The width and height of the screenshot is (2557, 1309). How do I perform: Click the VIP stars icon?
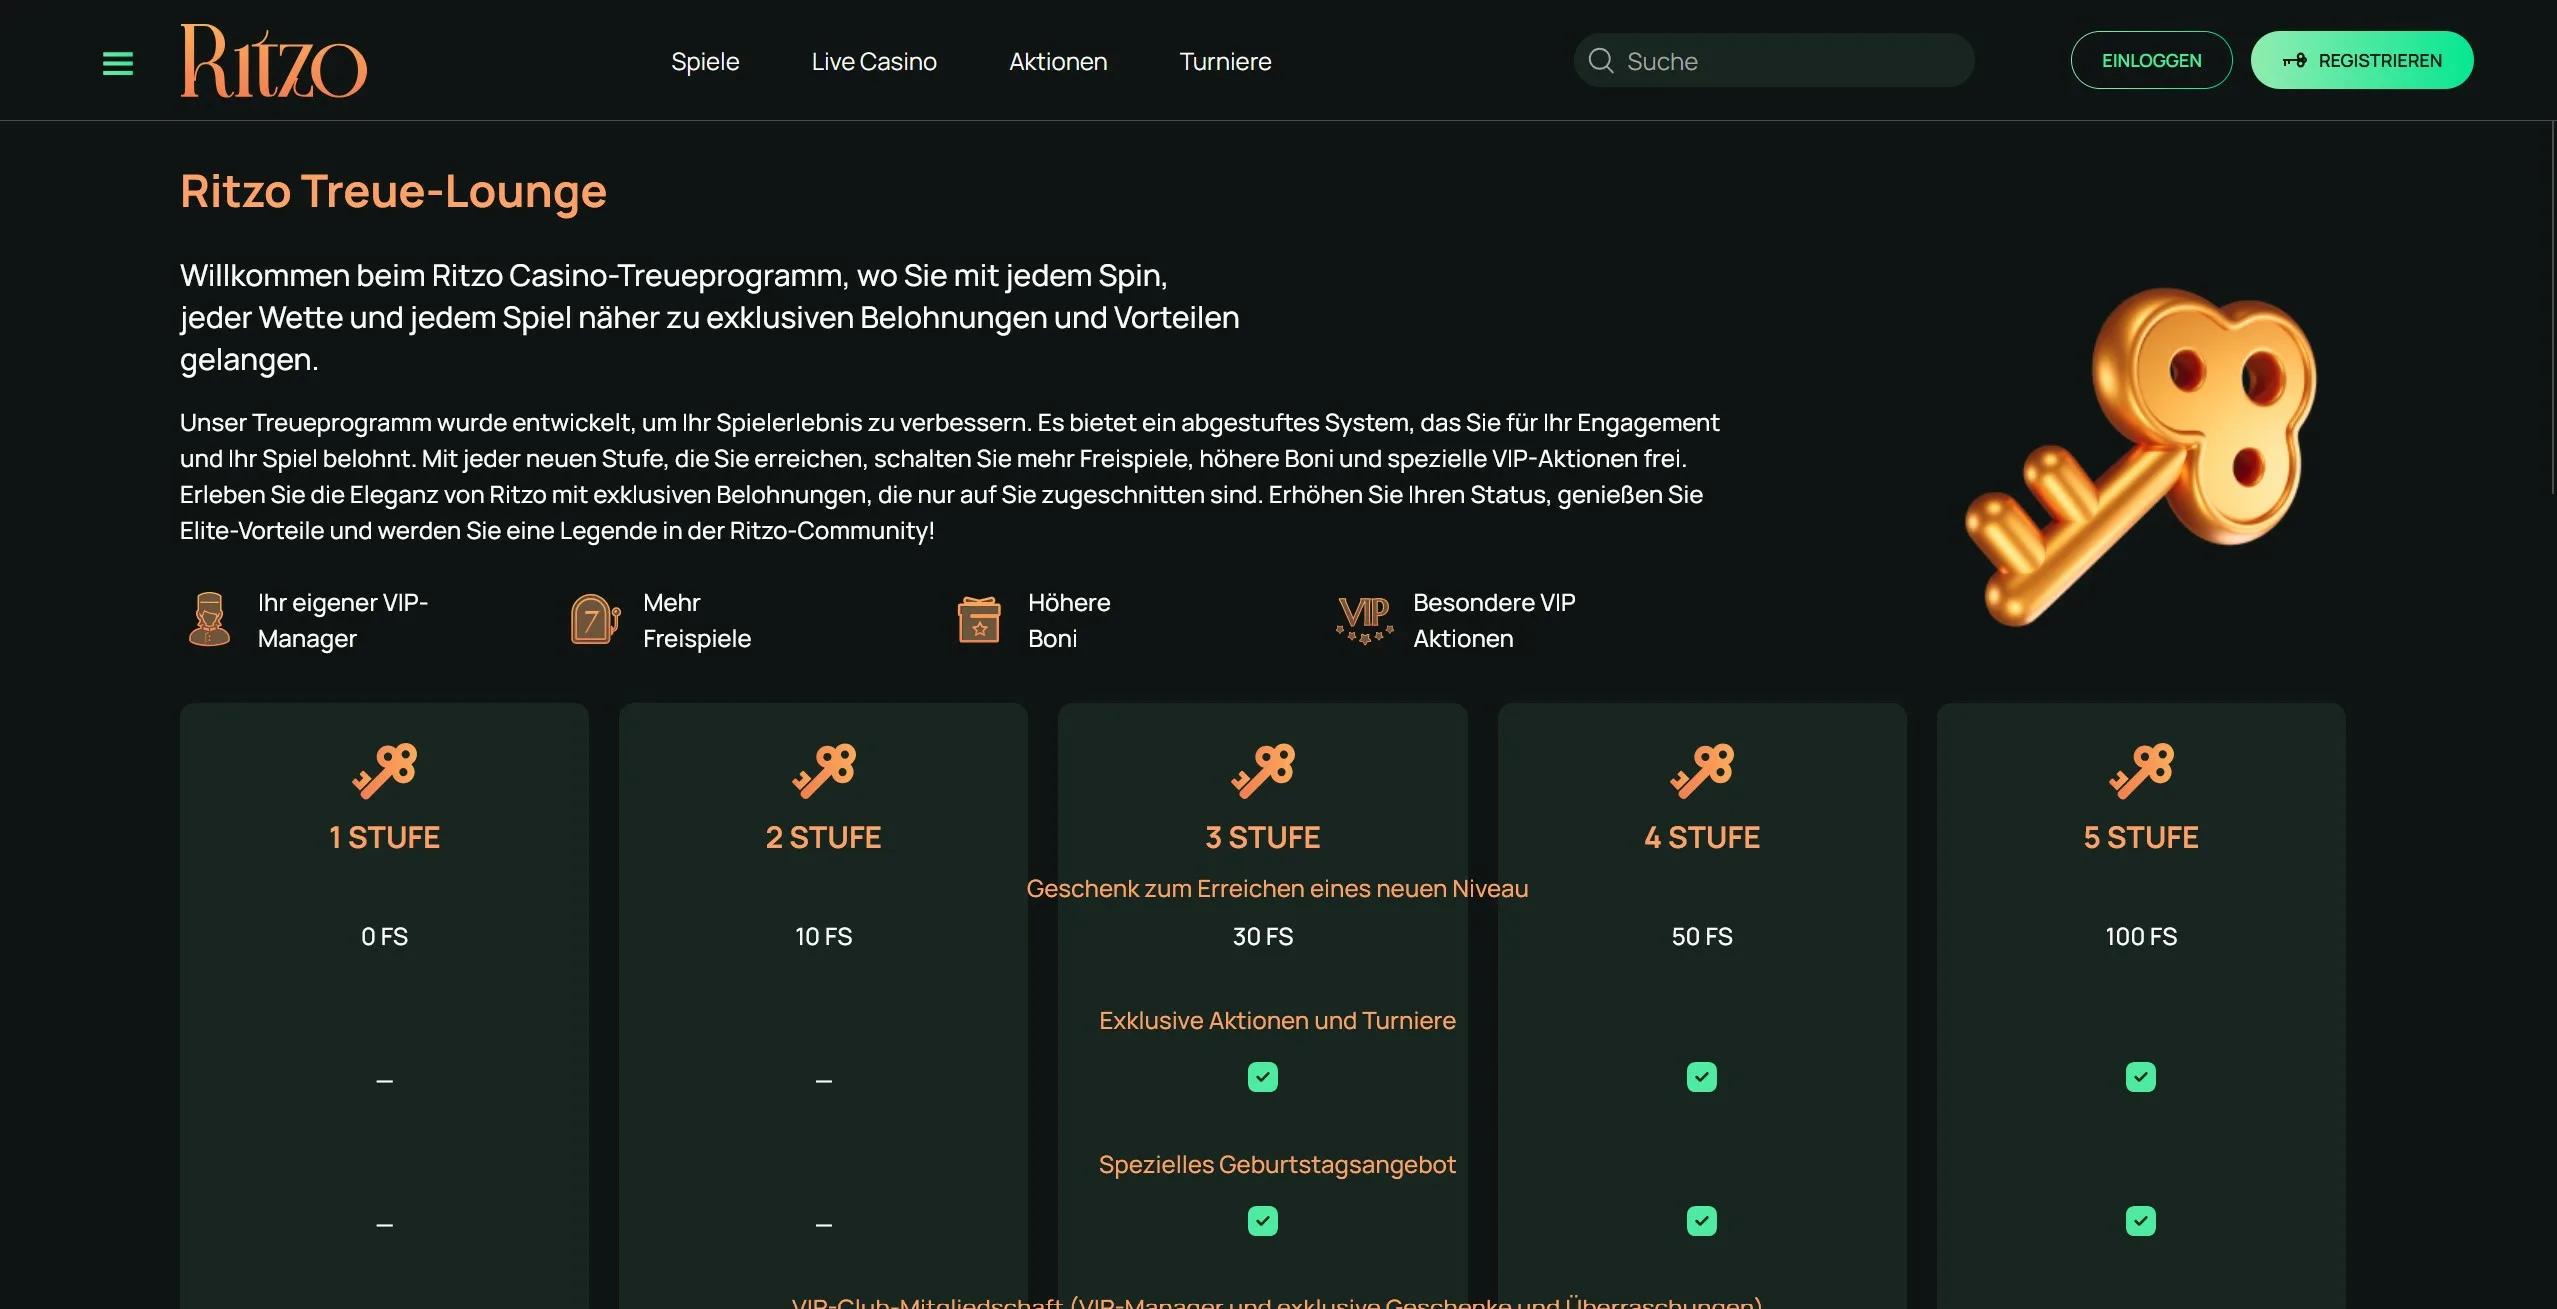pyautogui.click(x=1365, y=620)
